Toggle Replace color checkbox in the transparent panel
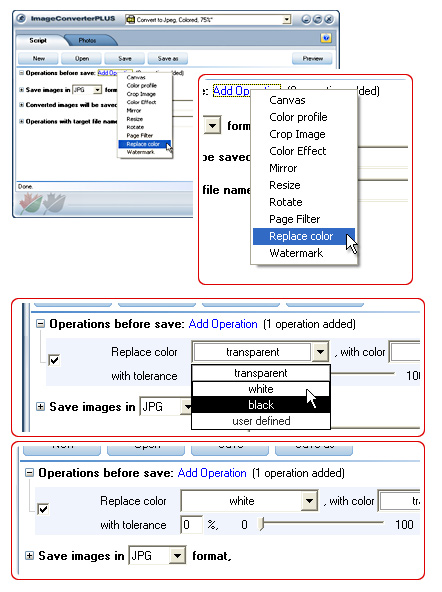This screenshot has width=442, height=592. click(54, 360)
